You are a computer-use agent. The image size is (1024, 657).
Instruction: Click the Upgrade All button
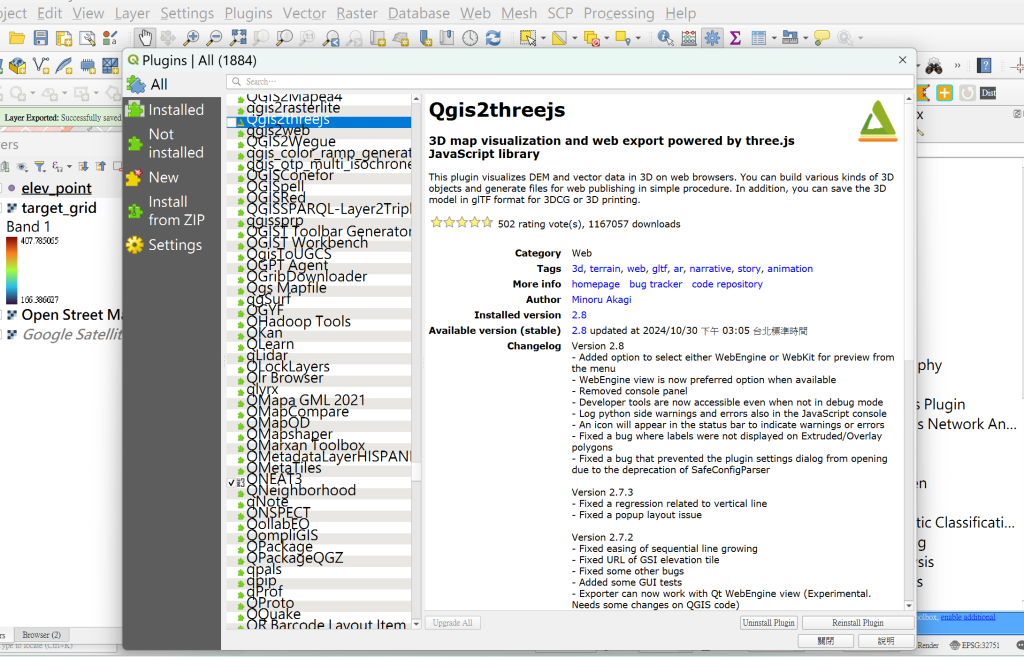[x=453, y=622]
